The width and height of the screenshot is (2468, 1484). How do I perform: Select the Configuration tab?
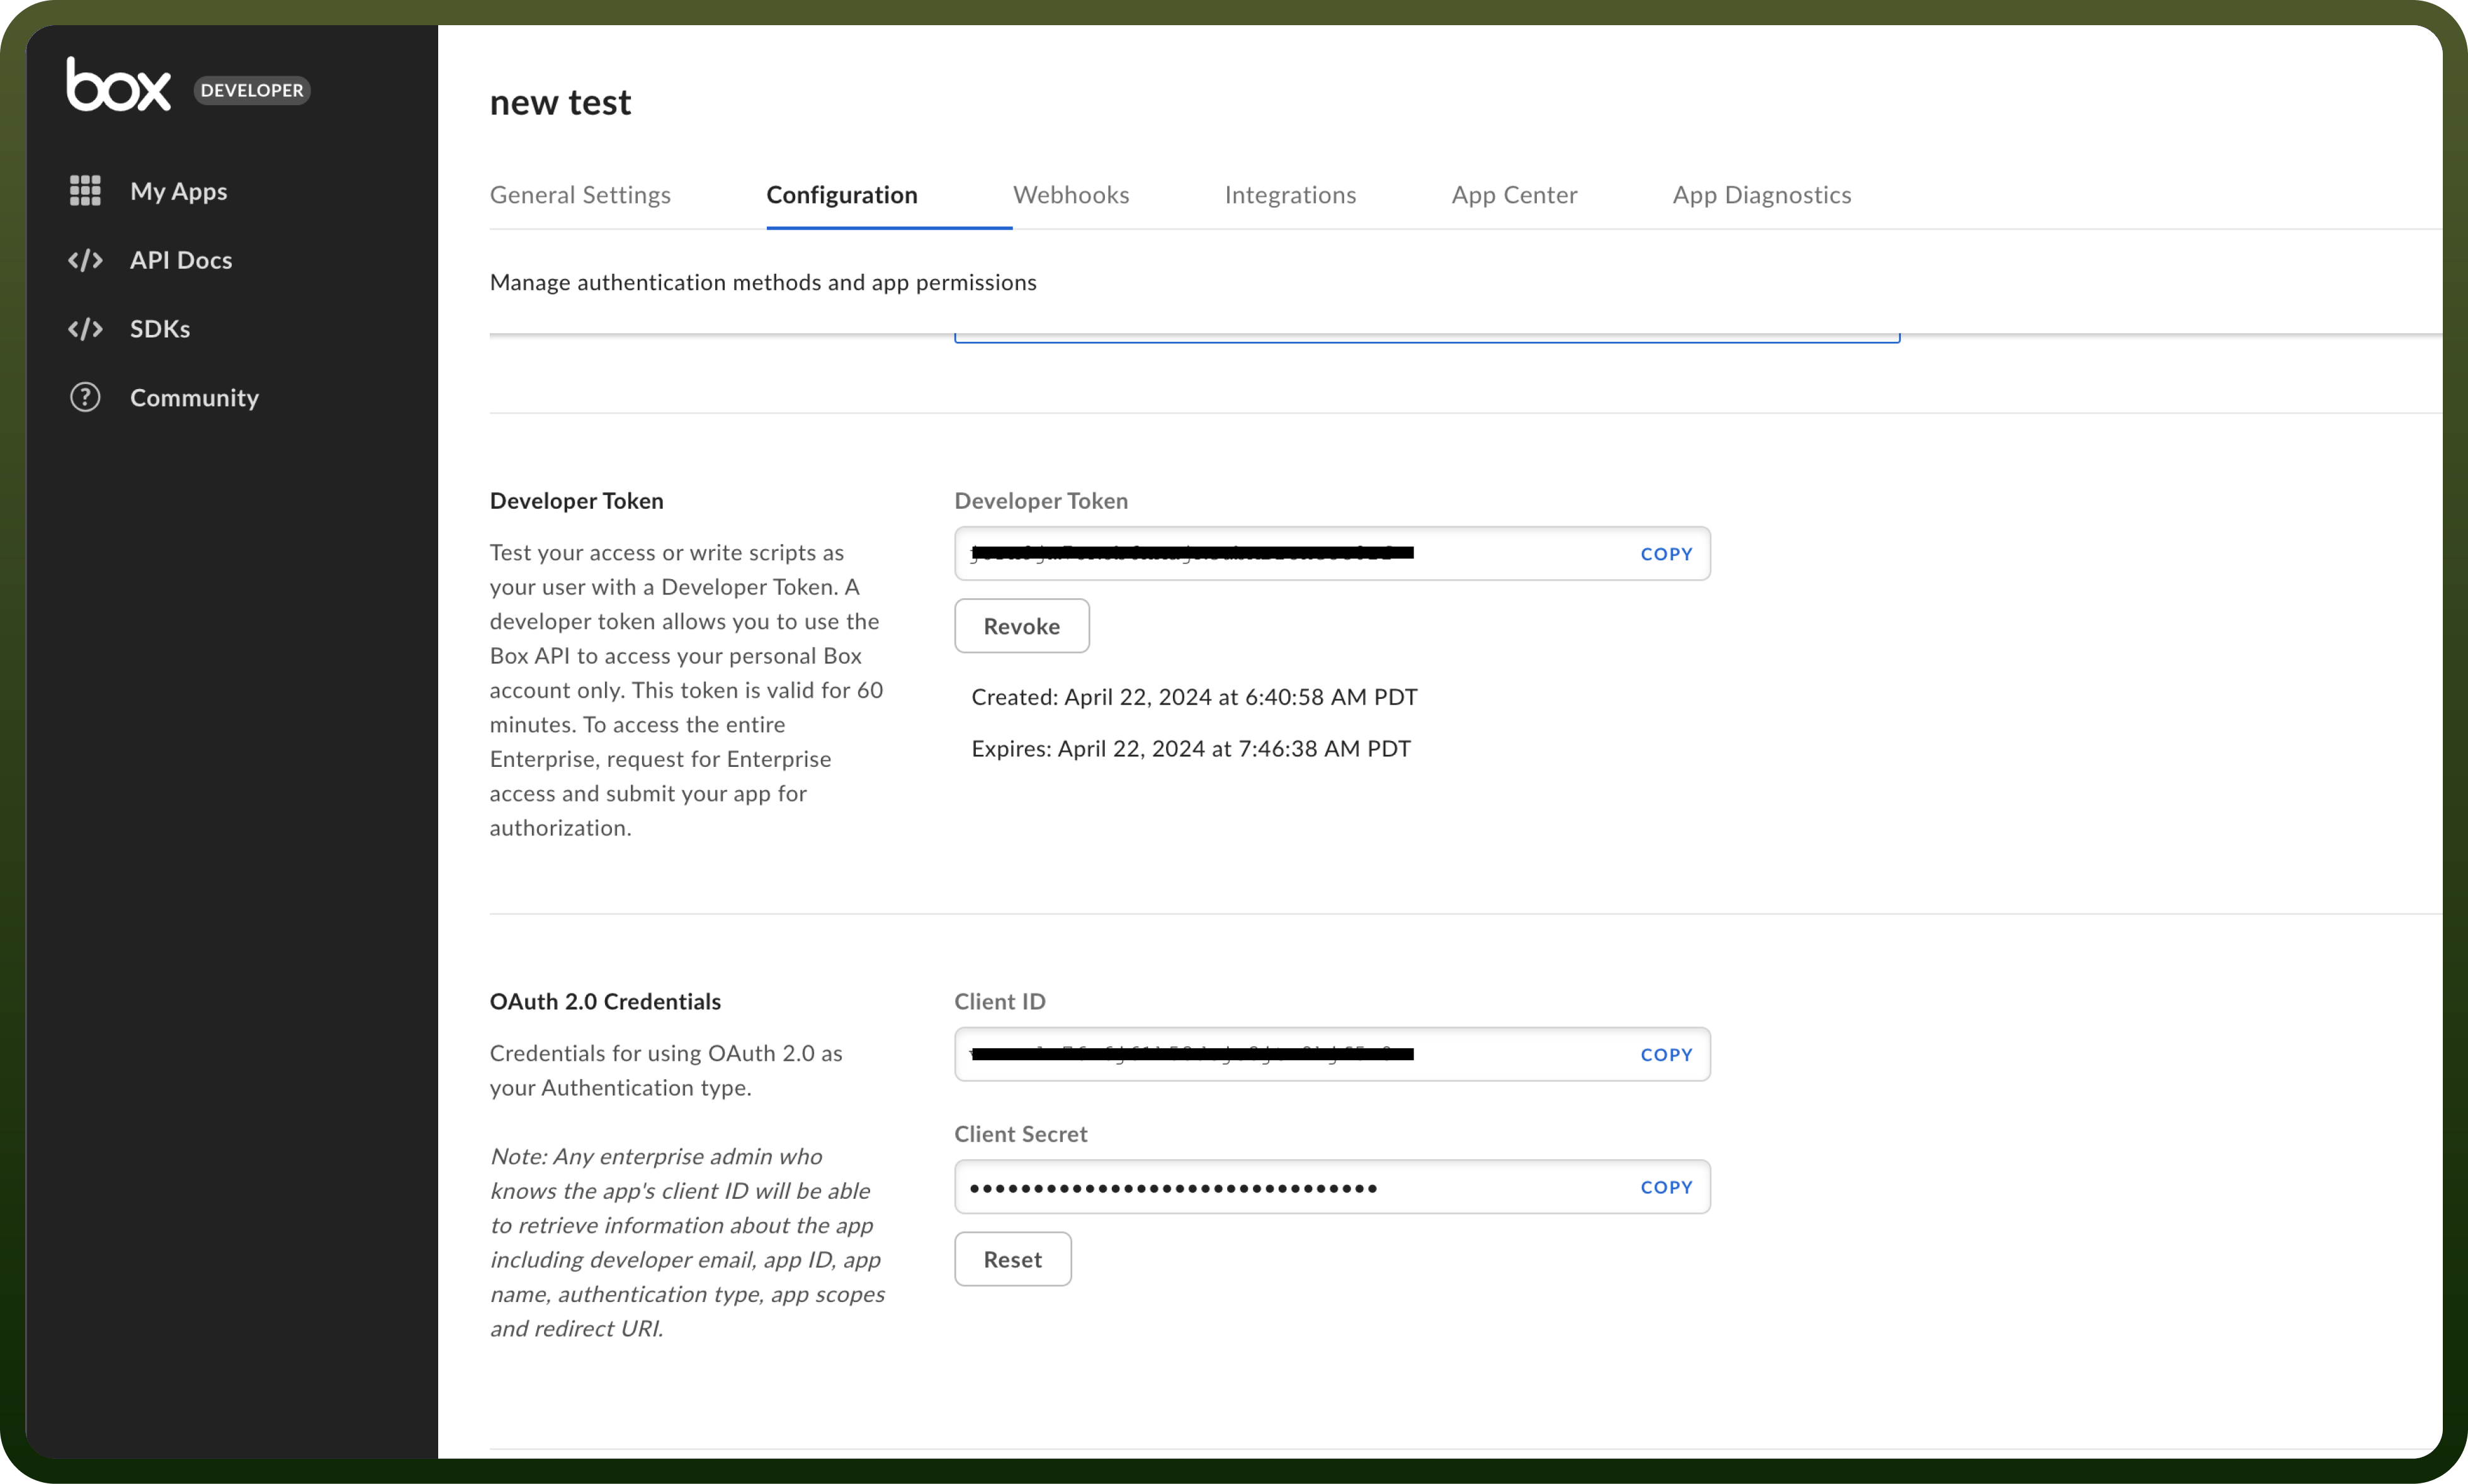[842, 195]
